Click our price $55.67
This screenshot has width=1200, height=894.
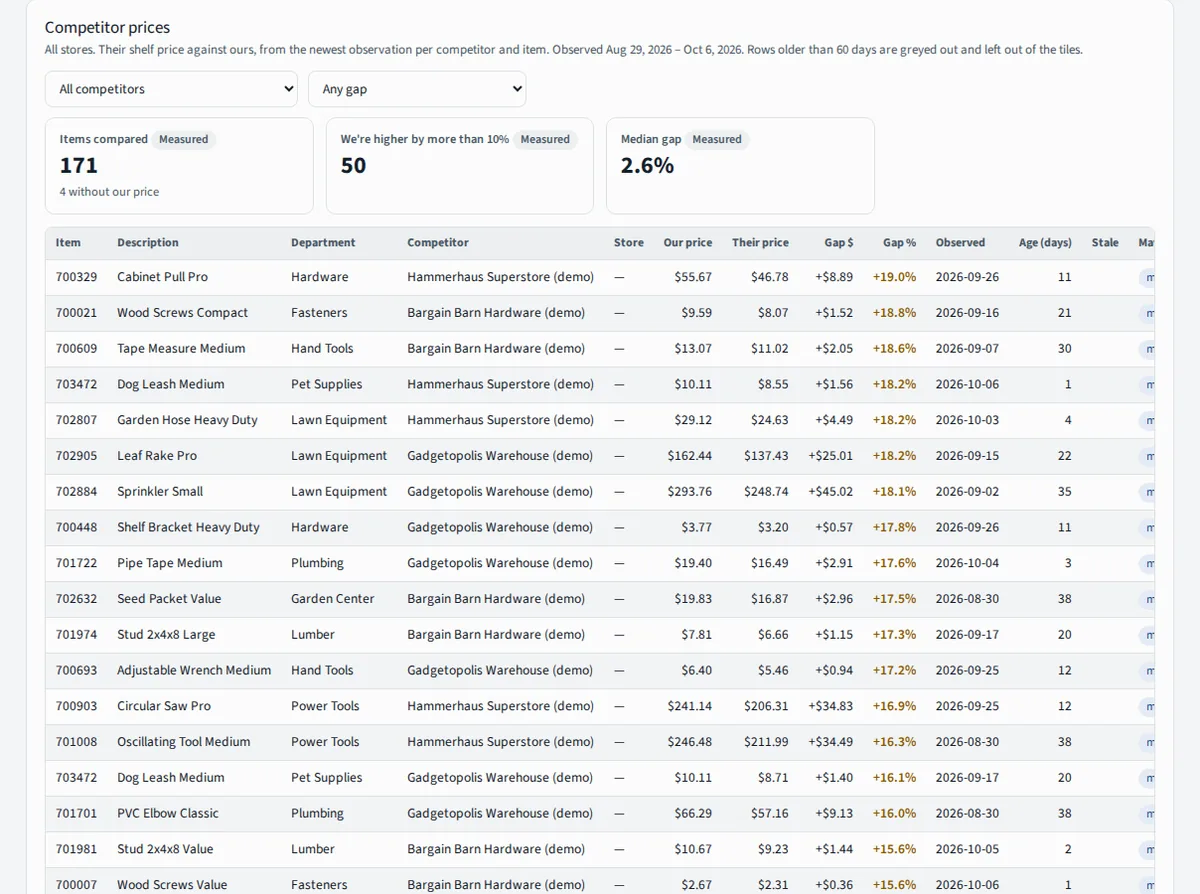(693, 277)
